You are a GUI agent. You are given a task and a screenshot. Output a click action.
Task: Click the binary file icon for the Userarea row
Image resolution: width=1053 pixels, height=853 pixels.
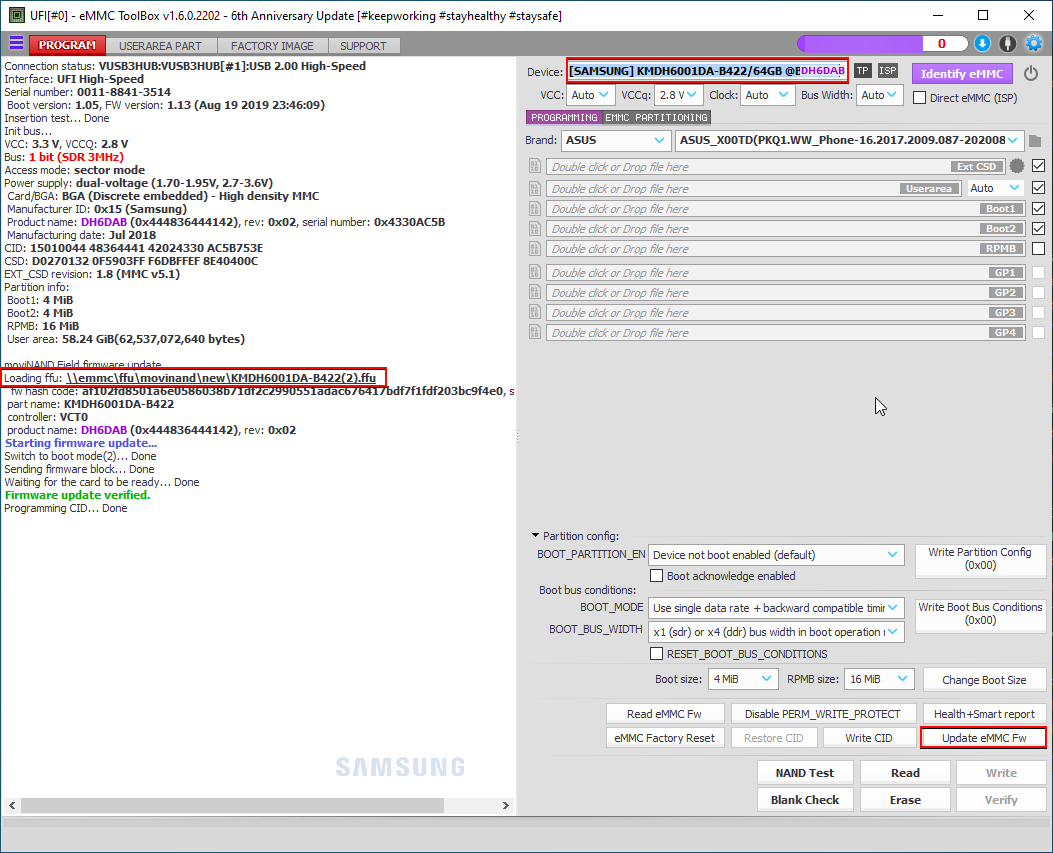535,189
